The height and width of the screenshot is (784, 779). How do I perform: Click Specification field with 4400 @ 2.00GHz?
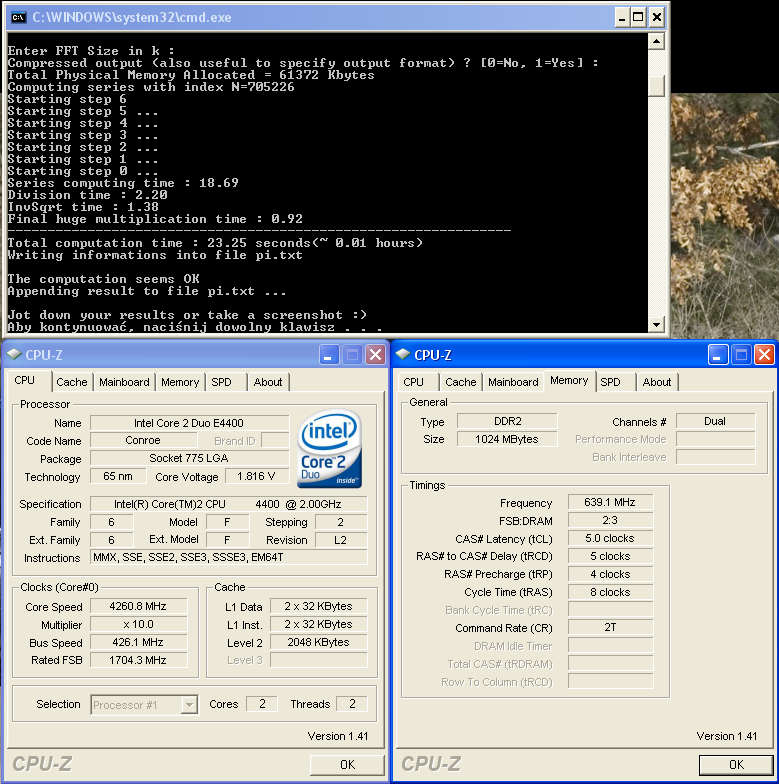(x=228, y=504)
